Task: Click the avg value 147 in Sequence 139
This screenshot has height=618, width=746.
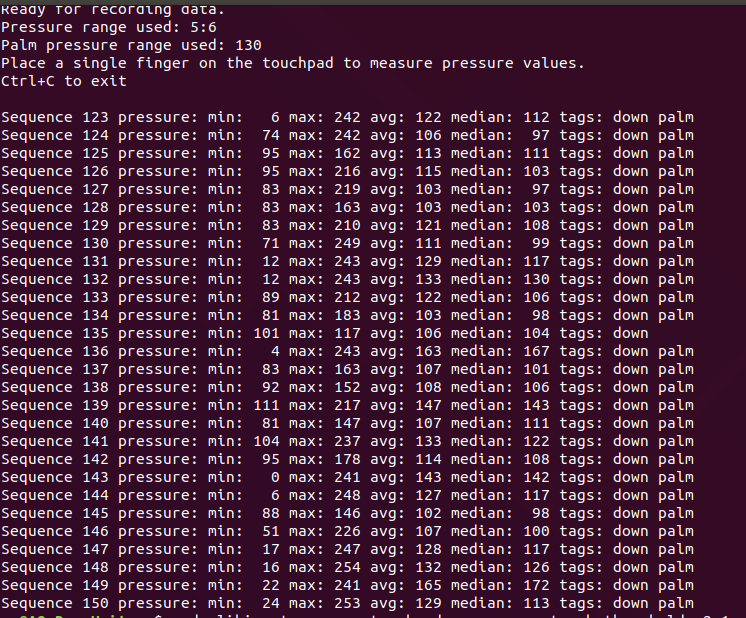Action: 427,405
